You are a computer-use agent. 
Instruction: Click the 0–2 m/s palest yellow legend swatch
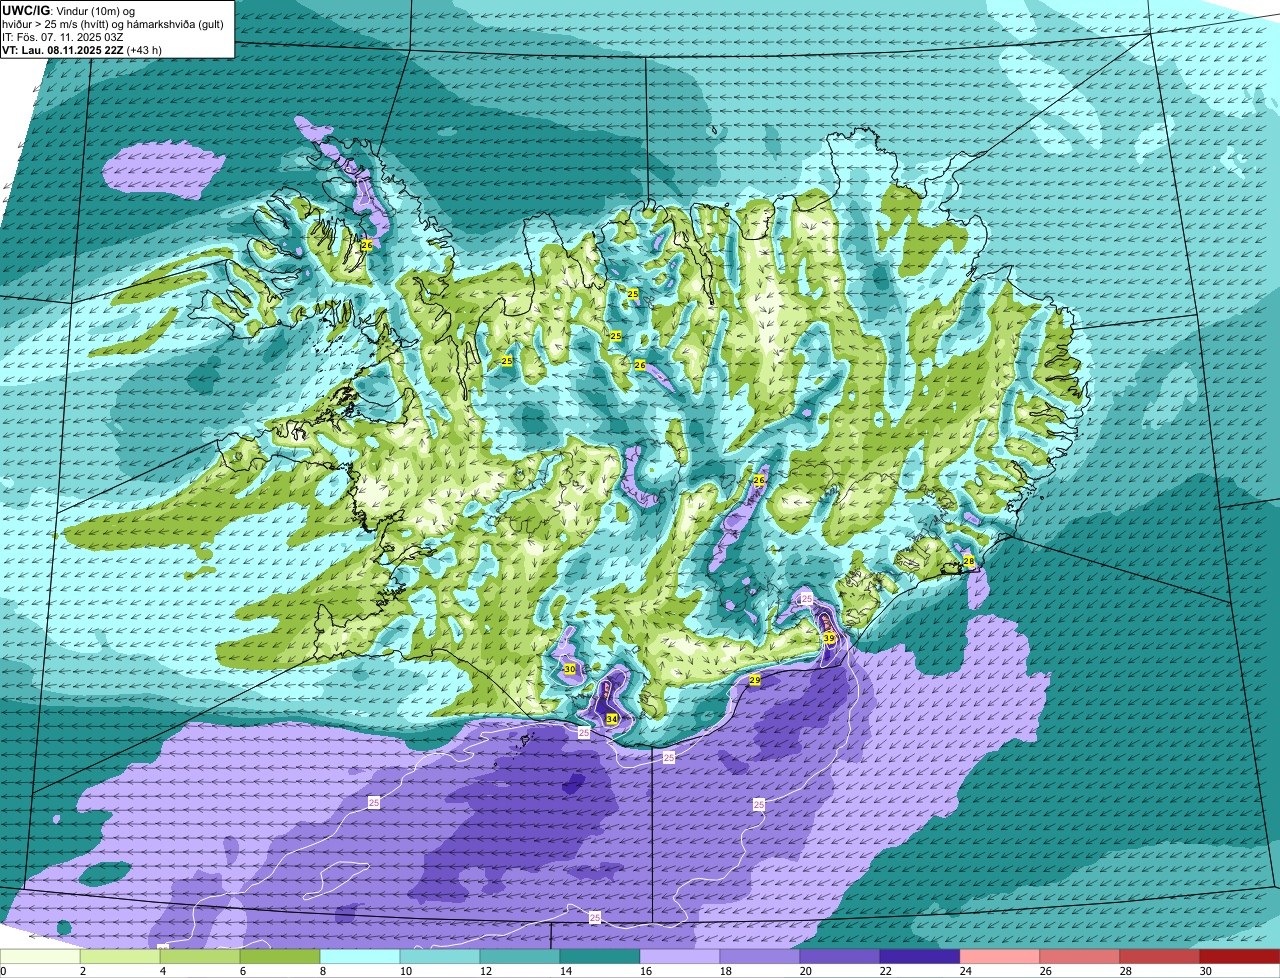point(40,956)
